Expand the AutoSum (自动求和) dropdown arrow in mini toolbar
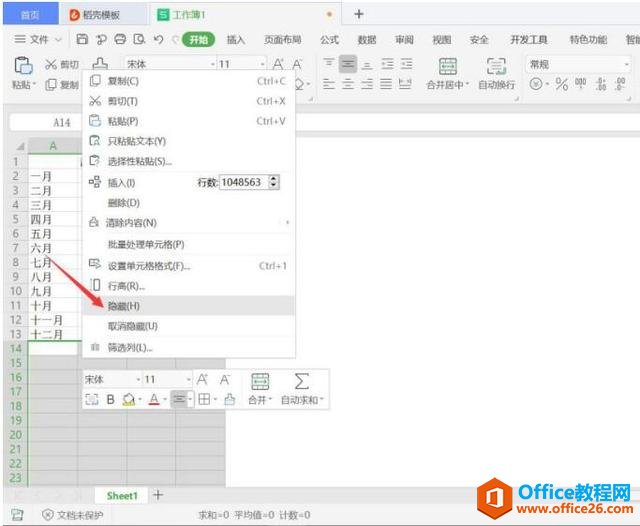Viewport: 640px width, 526px height. point(322,399)
